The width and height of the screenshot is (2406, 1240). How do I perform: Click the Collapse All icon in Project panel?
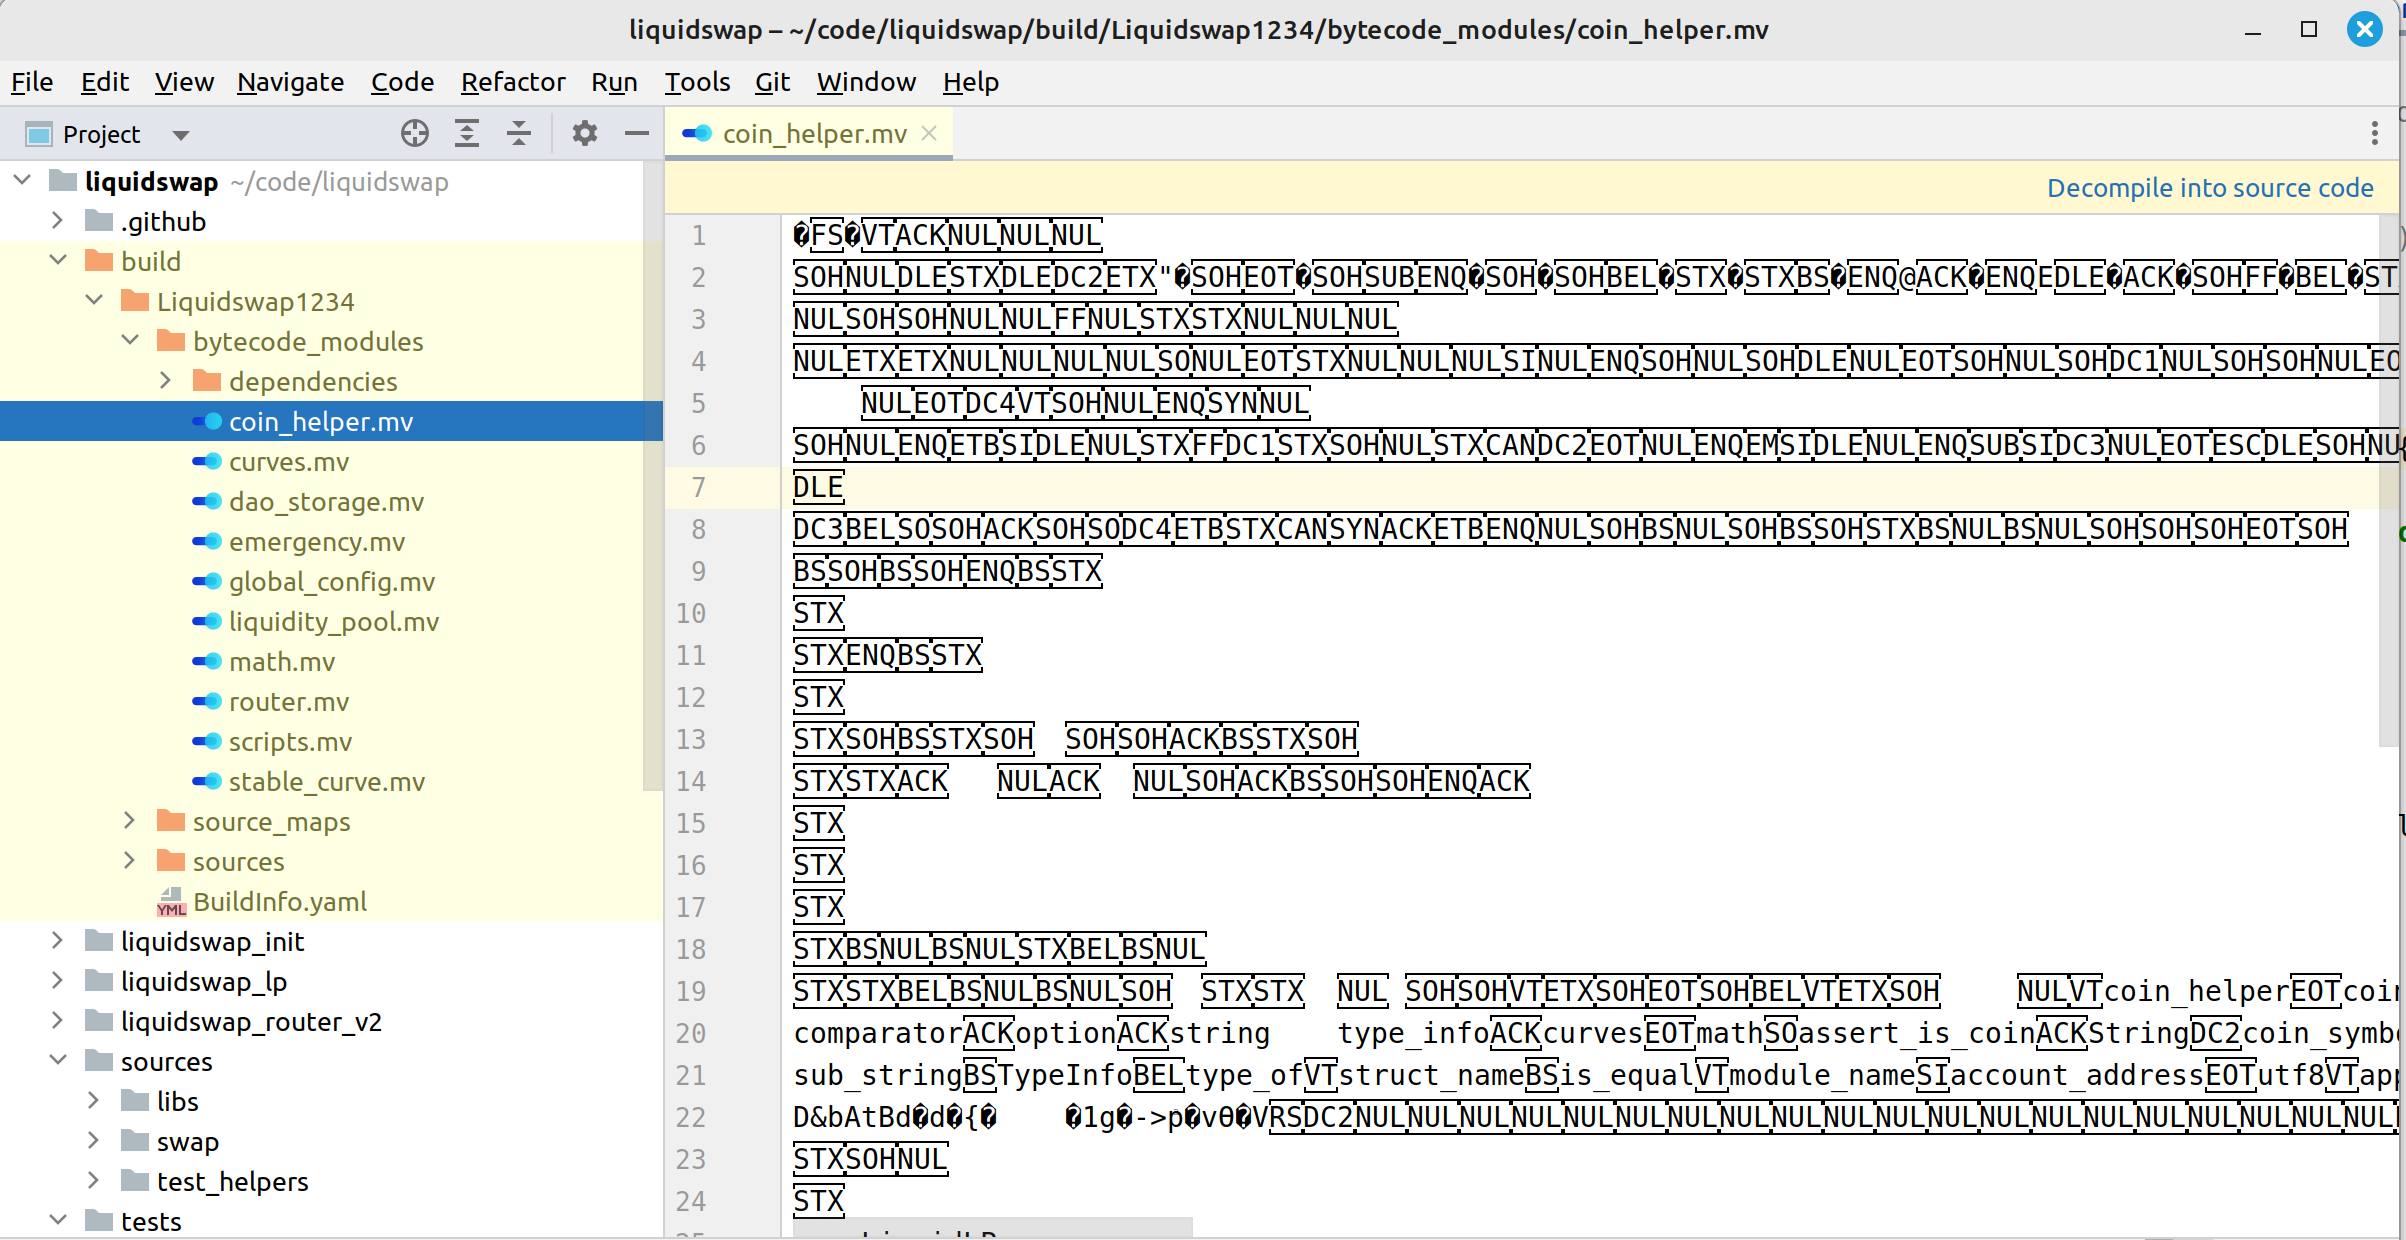click(x=519, y=133)
